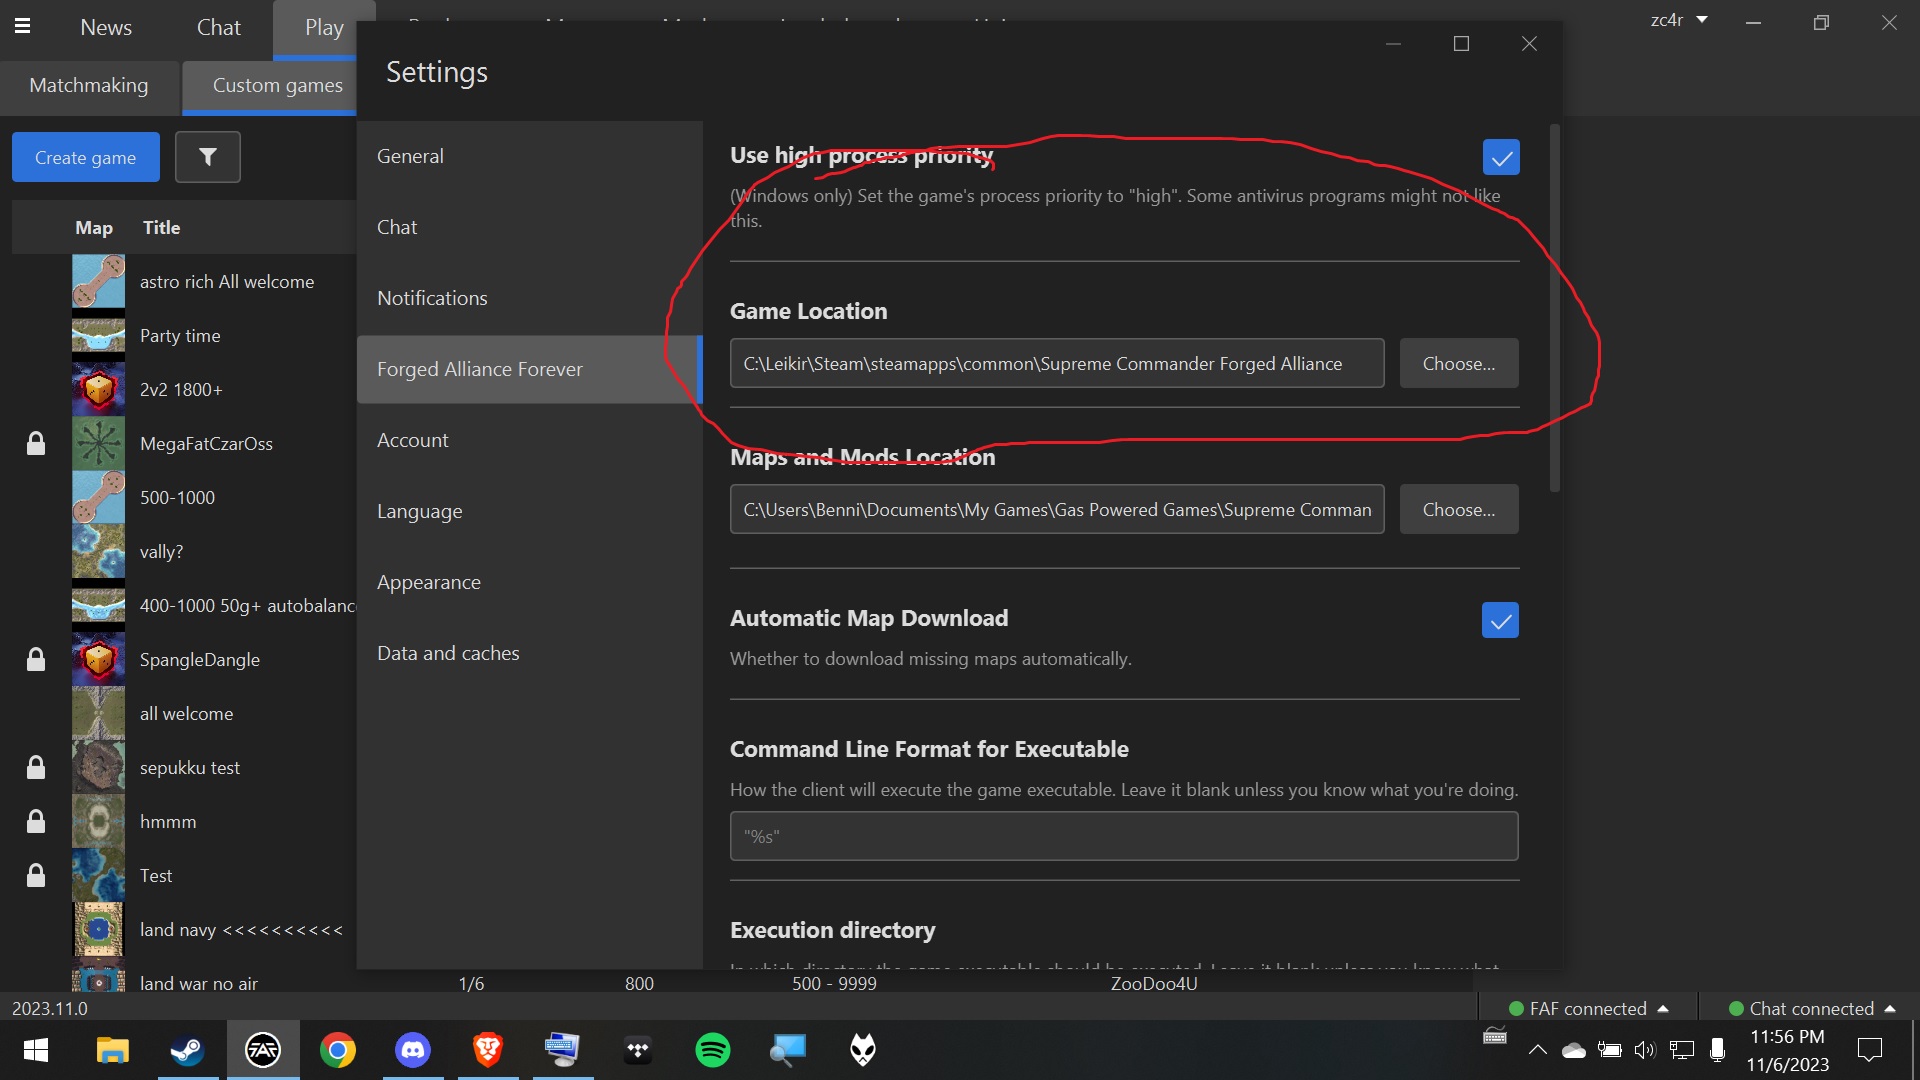Open Steam from the taskbar

point(187,1050)
